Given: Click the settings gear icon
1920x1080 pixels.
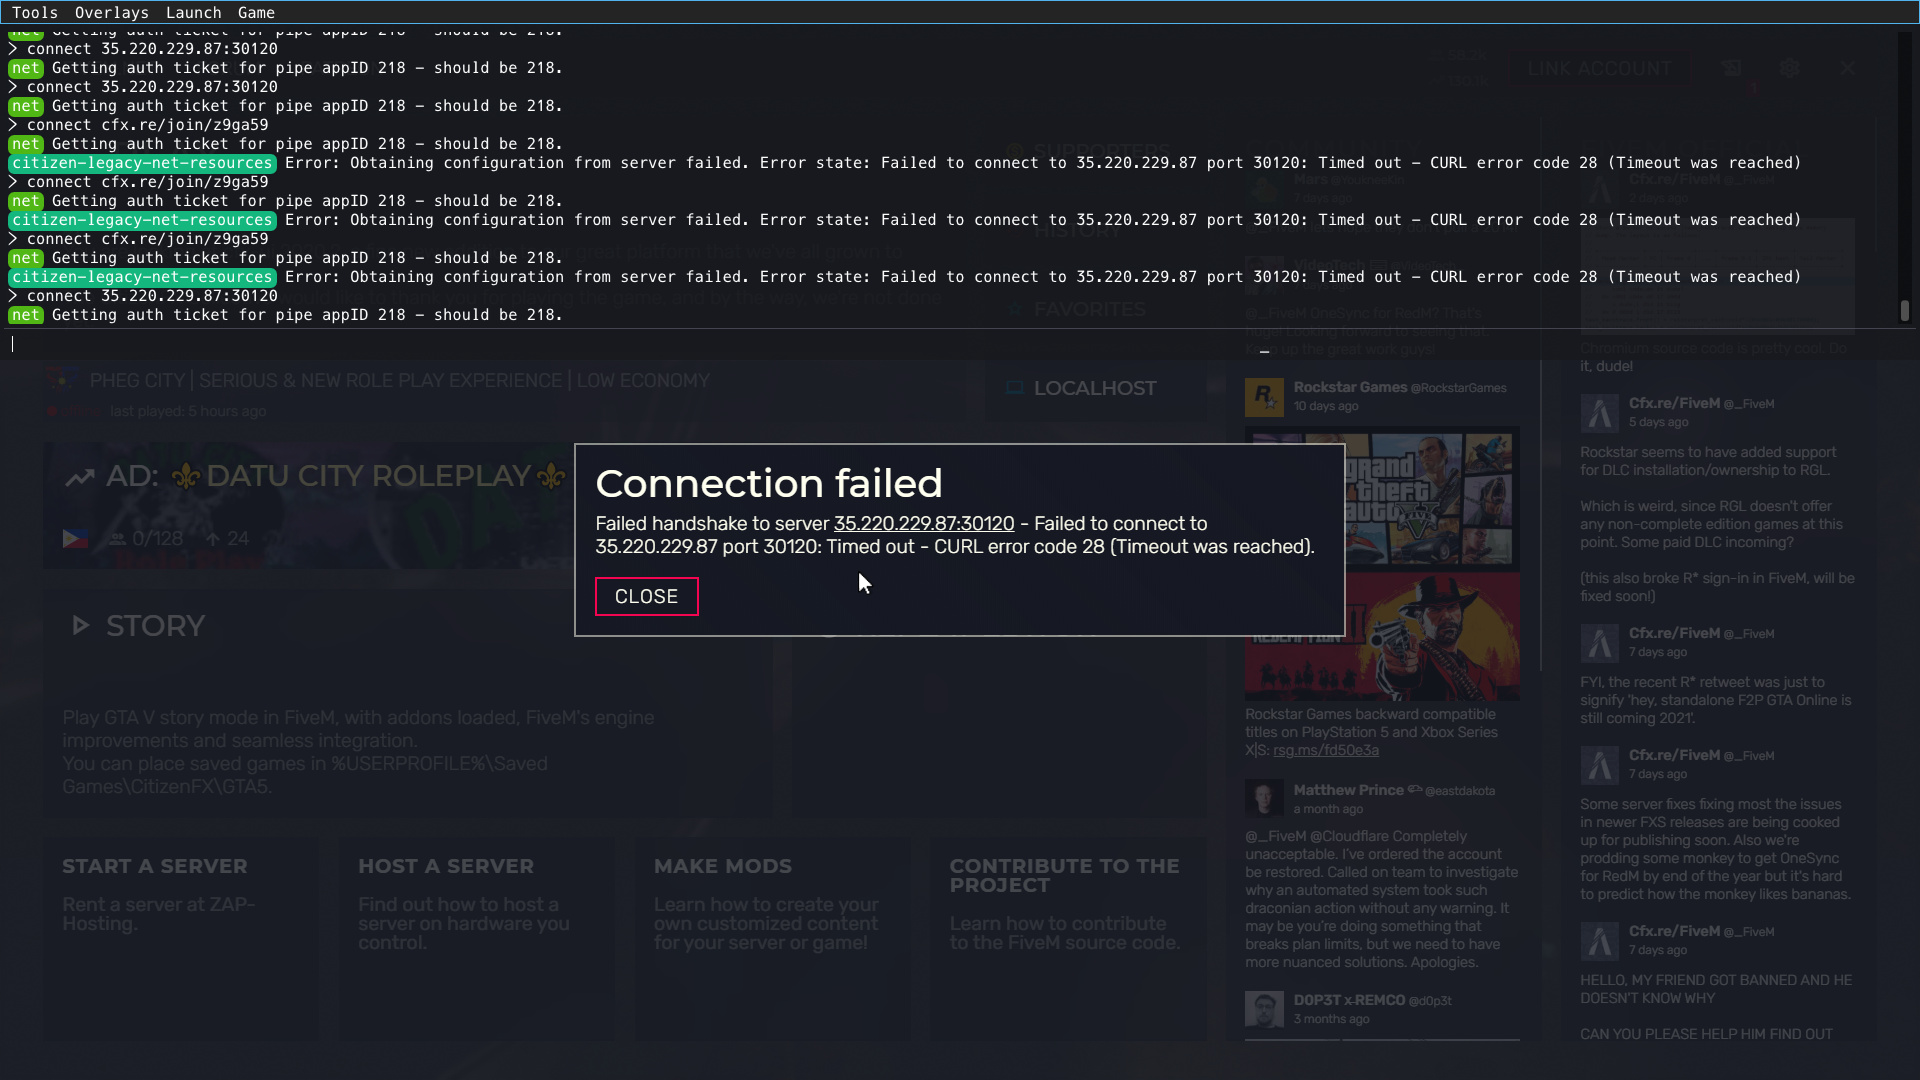Looking at the screenshot, I should click(1789, 68).
